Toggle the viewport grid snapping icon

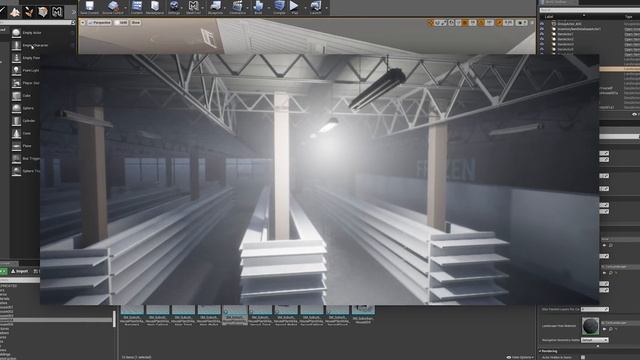pyautogui.click(x=465, y=23)
